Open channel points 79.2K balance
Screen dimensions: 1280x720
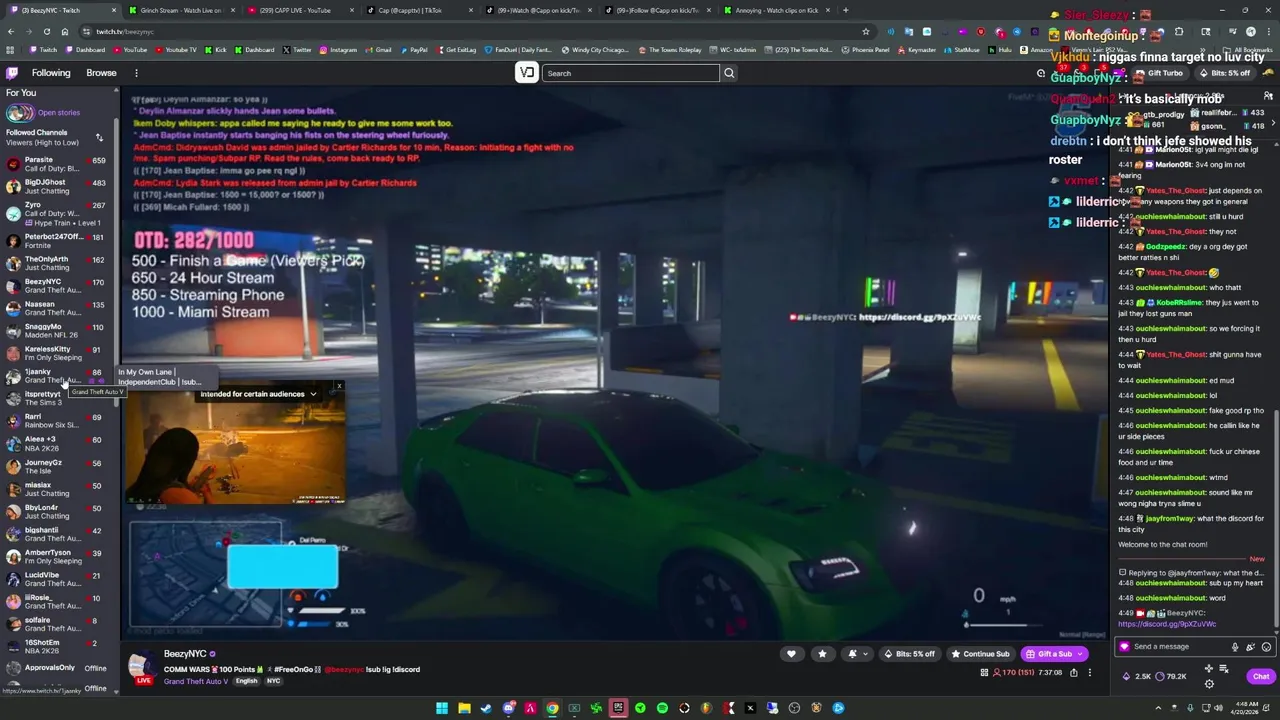click(1173, 677)
